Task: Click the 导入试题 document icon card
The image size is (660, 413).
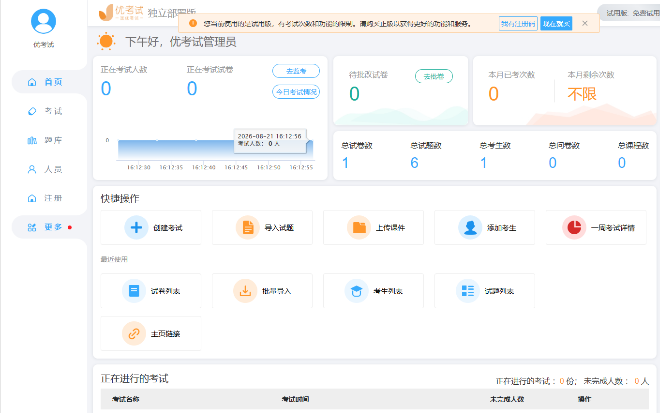Action: point(262,228)
